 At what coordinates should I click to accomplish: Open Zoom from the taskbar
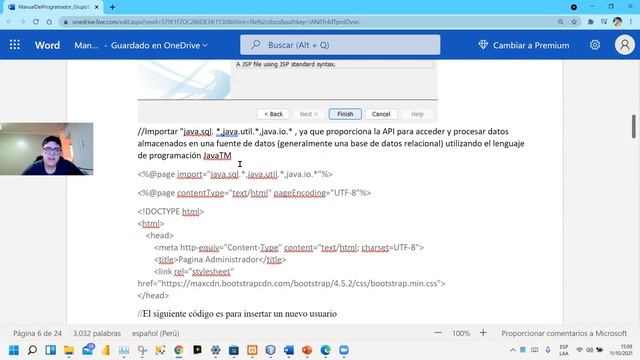click(344, 350)
